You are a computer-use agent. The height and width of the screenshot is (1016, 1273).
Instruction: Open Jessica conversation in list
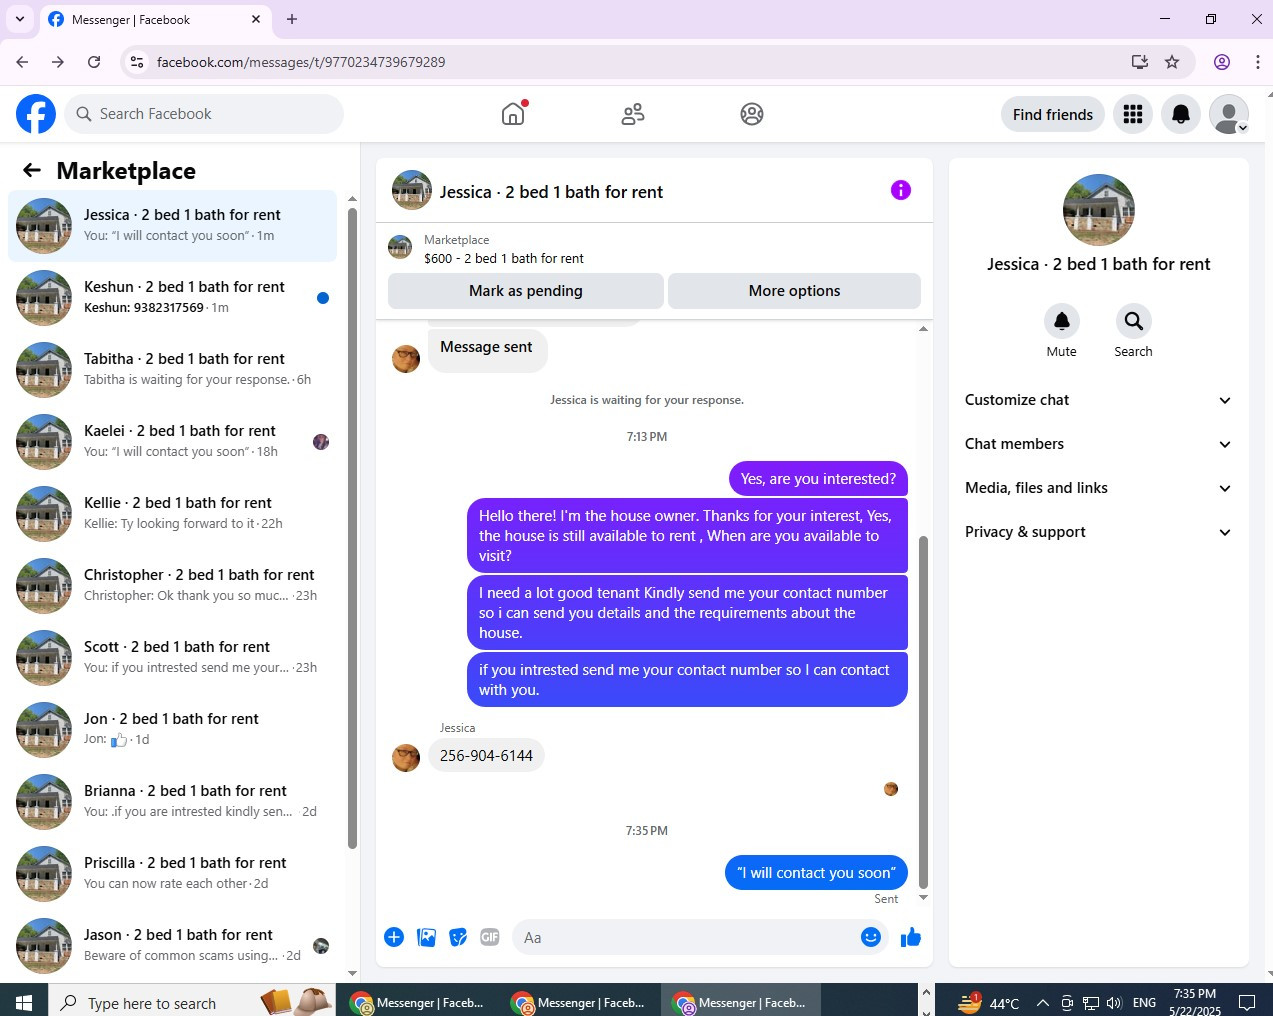pos(172,226)
